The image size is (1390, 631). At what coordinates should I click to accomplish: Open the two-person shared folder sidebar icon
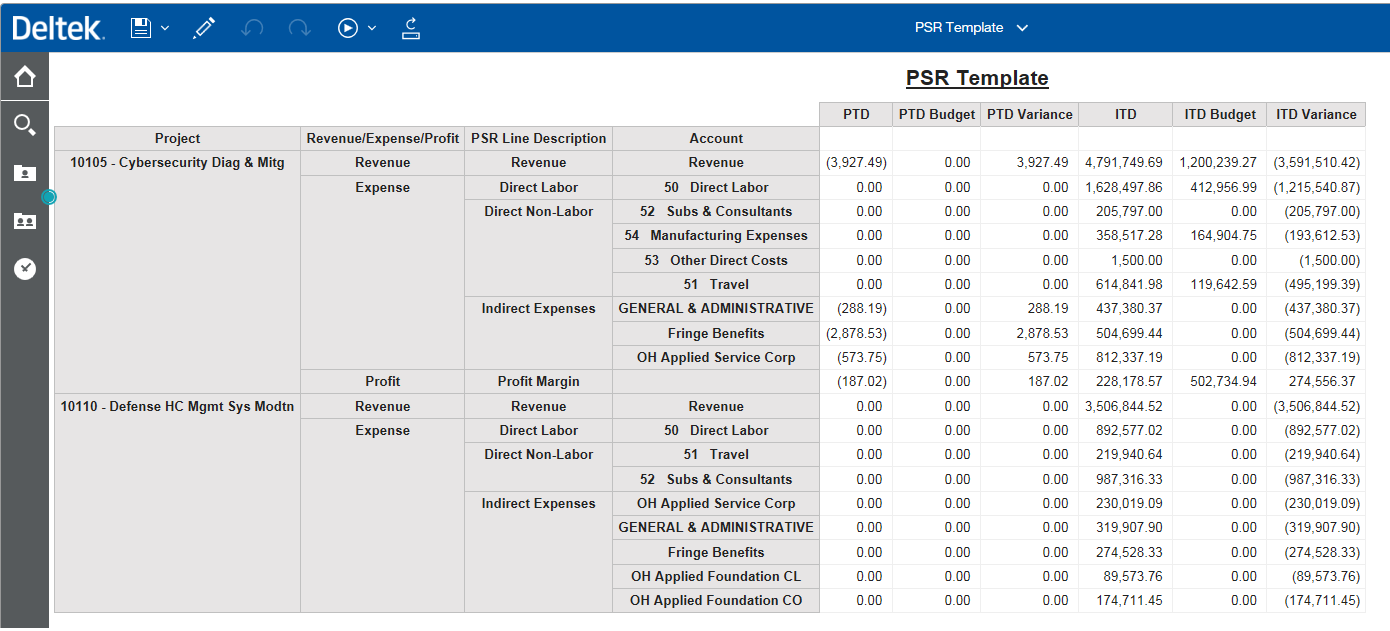point(25,221)
